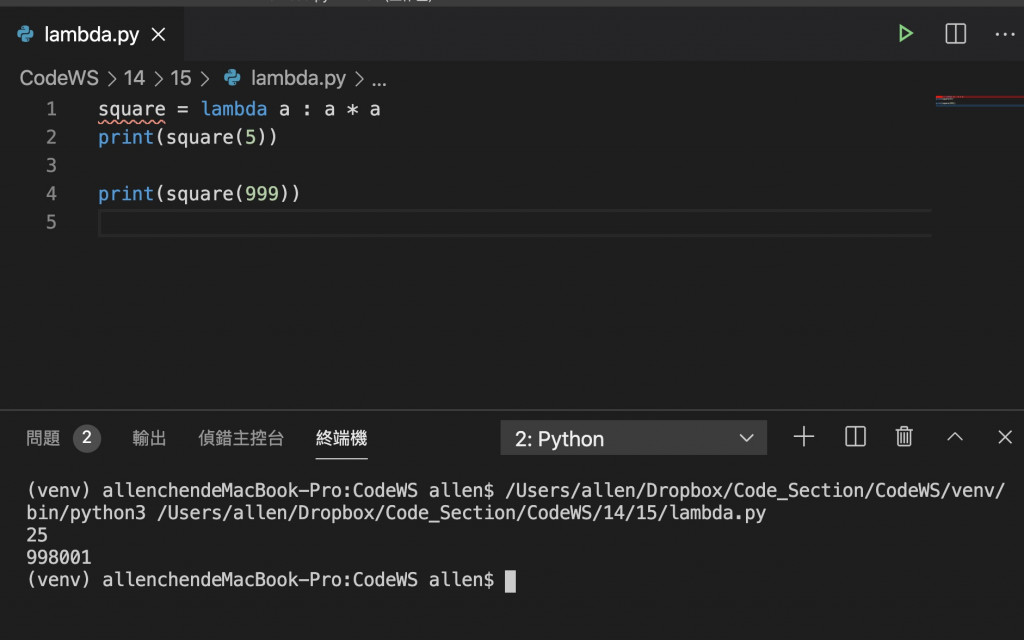Switch to the 輸出 output tab
Viewport: 1024px width, 640px height.
pos(149,438)
